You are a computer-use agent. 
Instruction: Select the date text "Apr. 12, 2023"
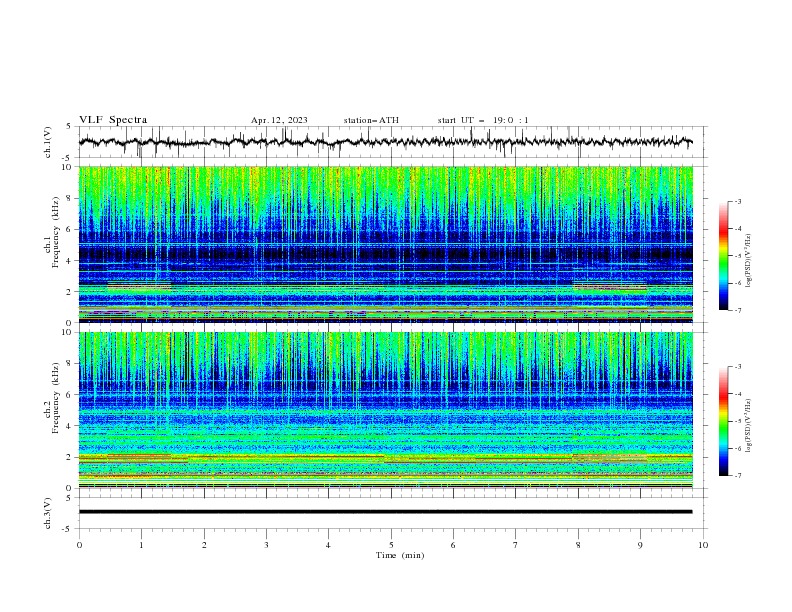tap(279, 120)
